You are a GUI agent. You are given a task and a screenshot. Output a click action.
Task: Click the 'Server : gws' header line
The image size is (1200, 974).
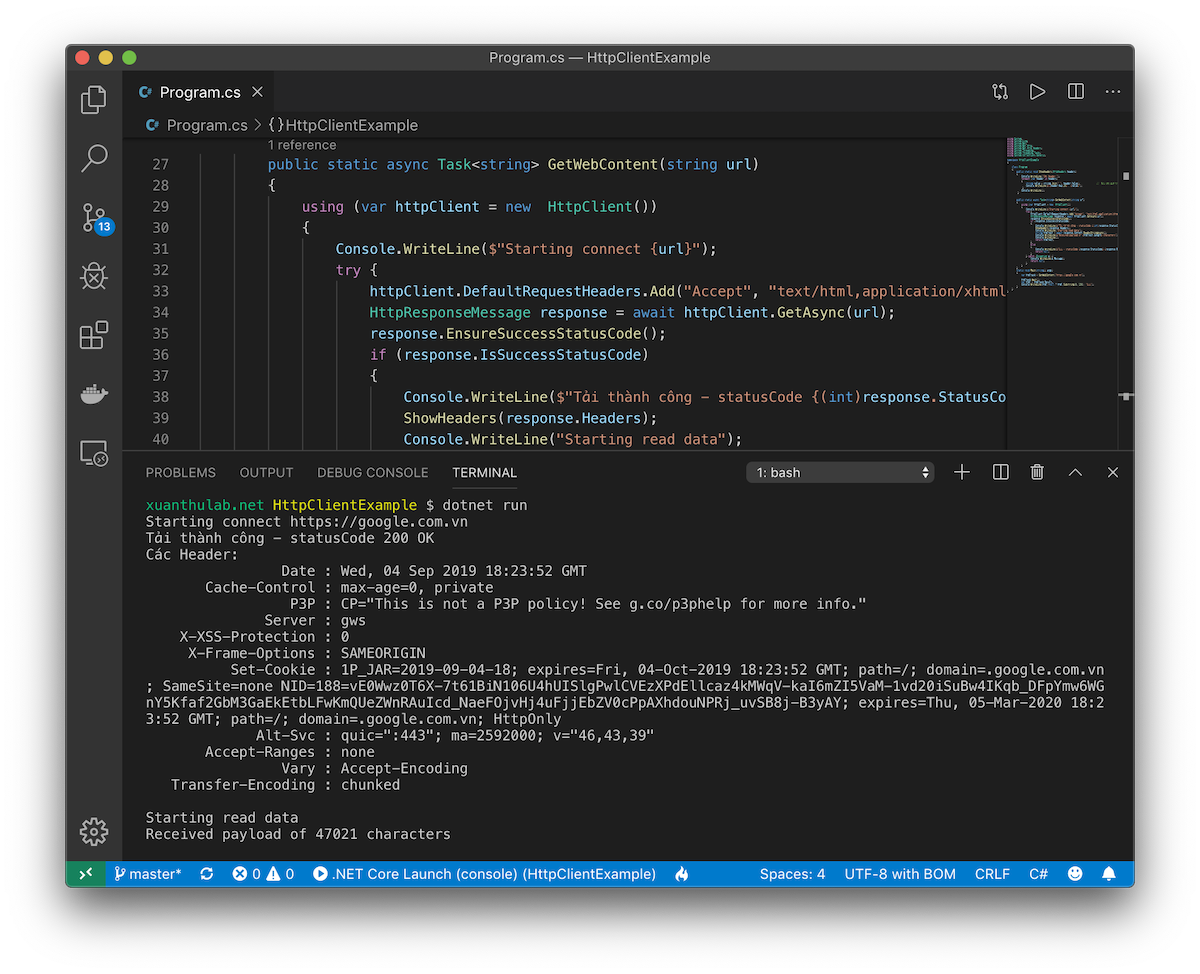coord(315,620)
